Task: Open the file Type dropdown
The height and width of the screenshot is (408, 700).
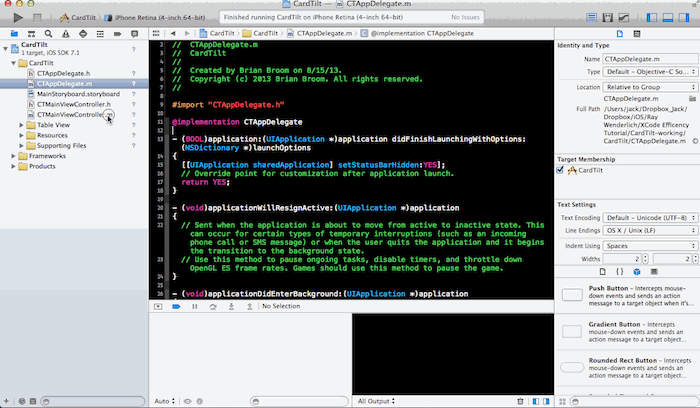Action: tap(650, 71)
